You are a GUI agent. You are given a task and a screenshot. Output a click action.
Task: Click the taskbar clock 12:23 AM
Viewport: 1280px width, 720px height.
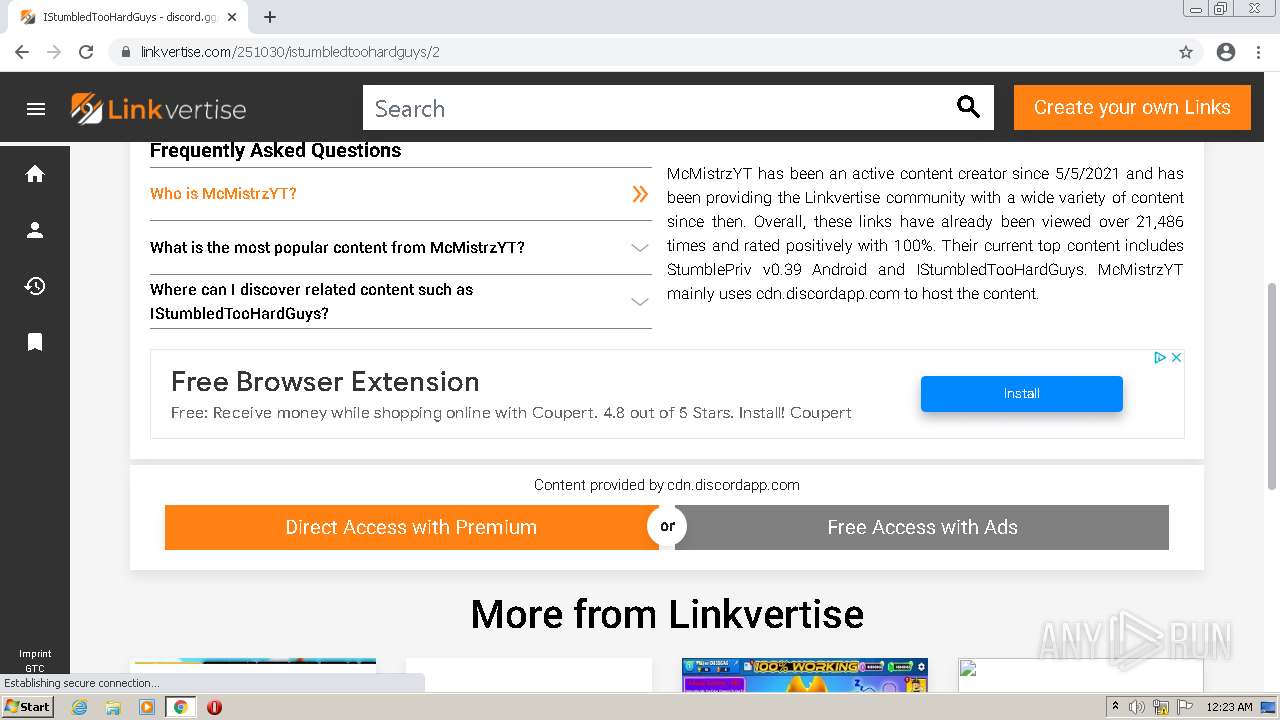click(x=1230, y=707)
